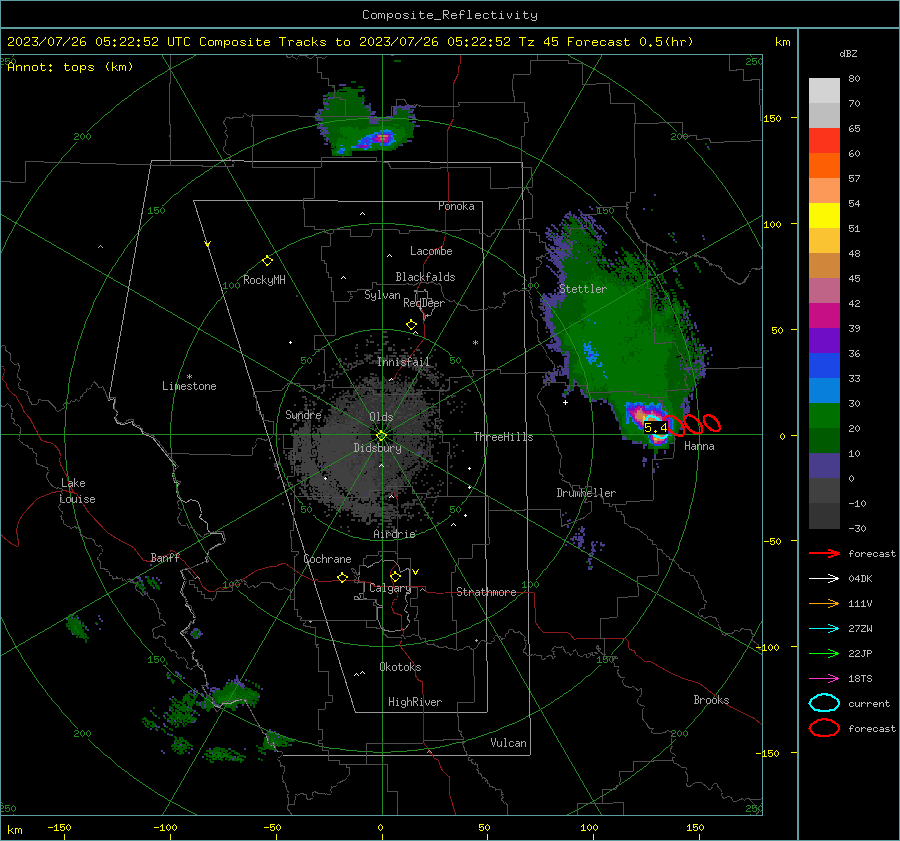Click the purple swatch between 39 and 36 dBZ

[824, 341]
